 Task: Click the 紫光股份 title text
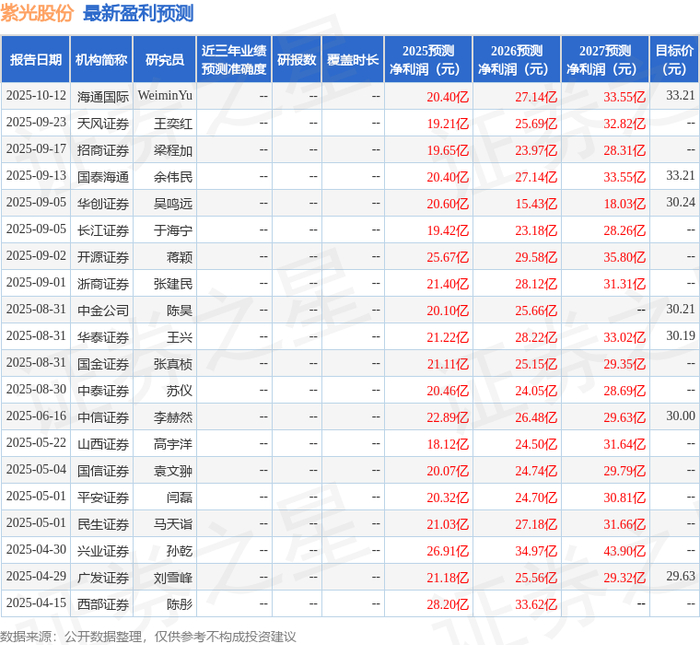pyautogui.click(x=37, y=13)
